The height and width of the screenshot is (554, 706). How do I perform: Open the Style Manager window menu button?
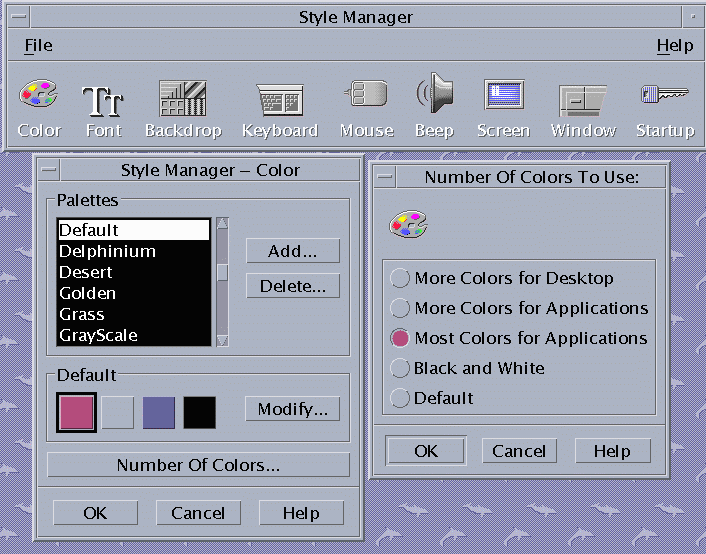[x=19, y=17]
